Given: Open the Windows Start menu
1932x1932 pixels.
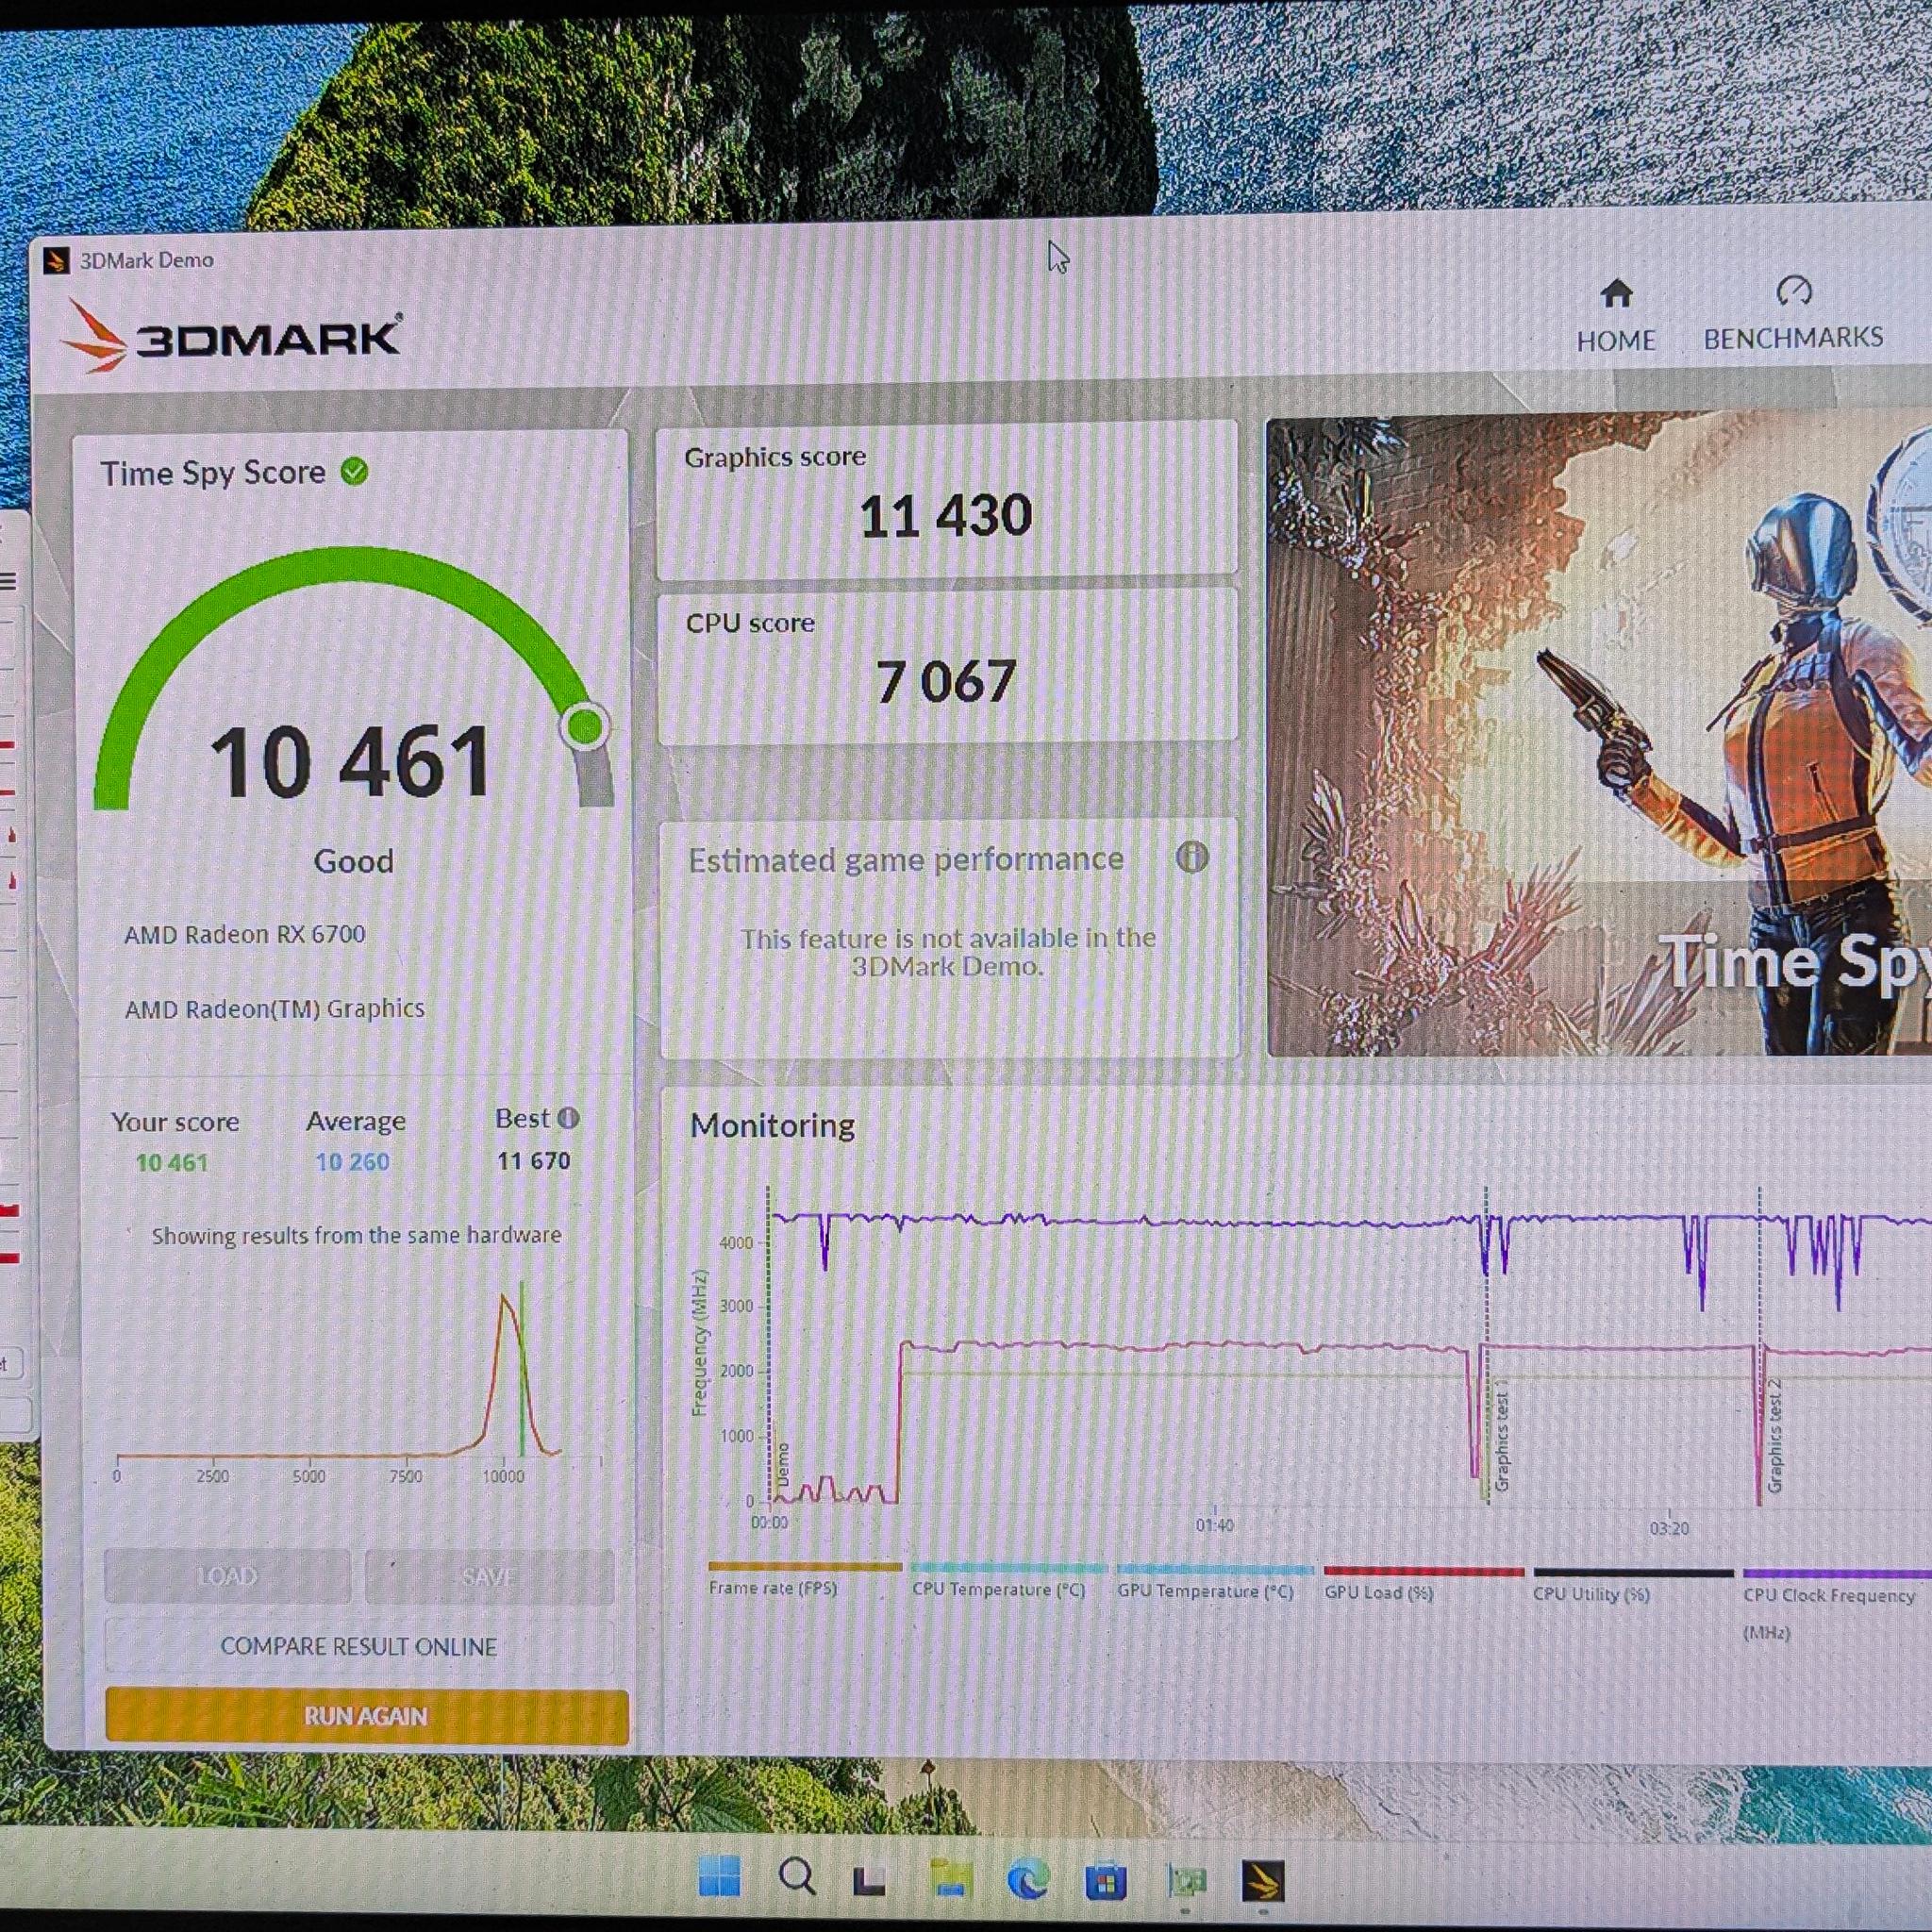Looking at the screenshot, I should pos(719,1877).
